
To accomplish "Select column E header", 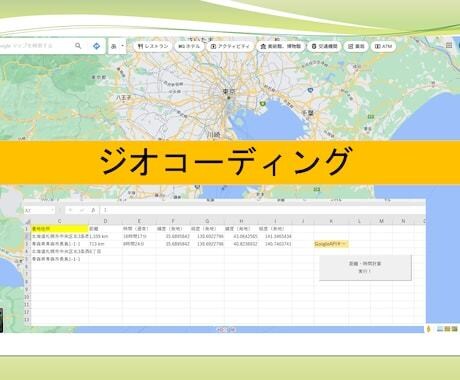I will pyautogui.click(x=139, y=221).
